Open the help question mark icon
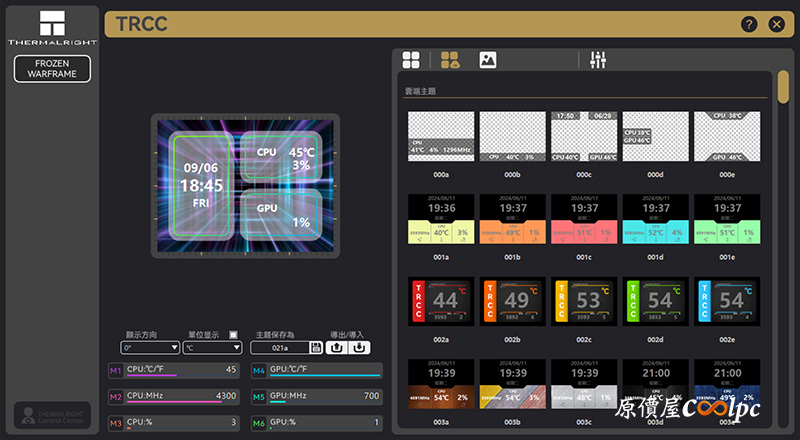 [749, 24]
